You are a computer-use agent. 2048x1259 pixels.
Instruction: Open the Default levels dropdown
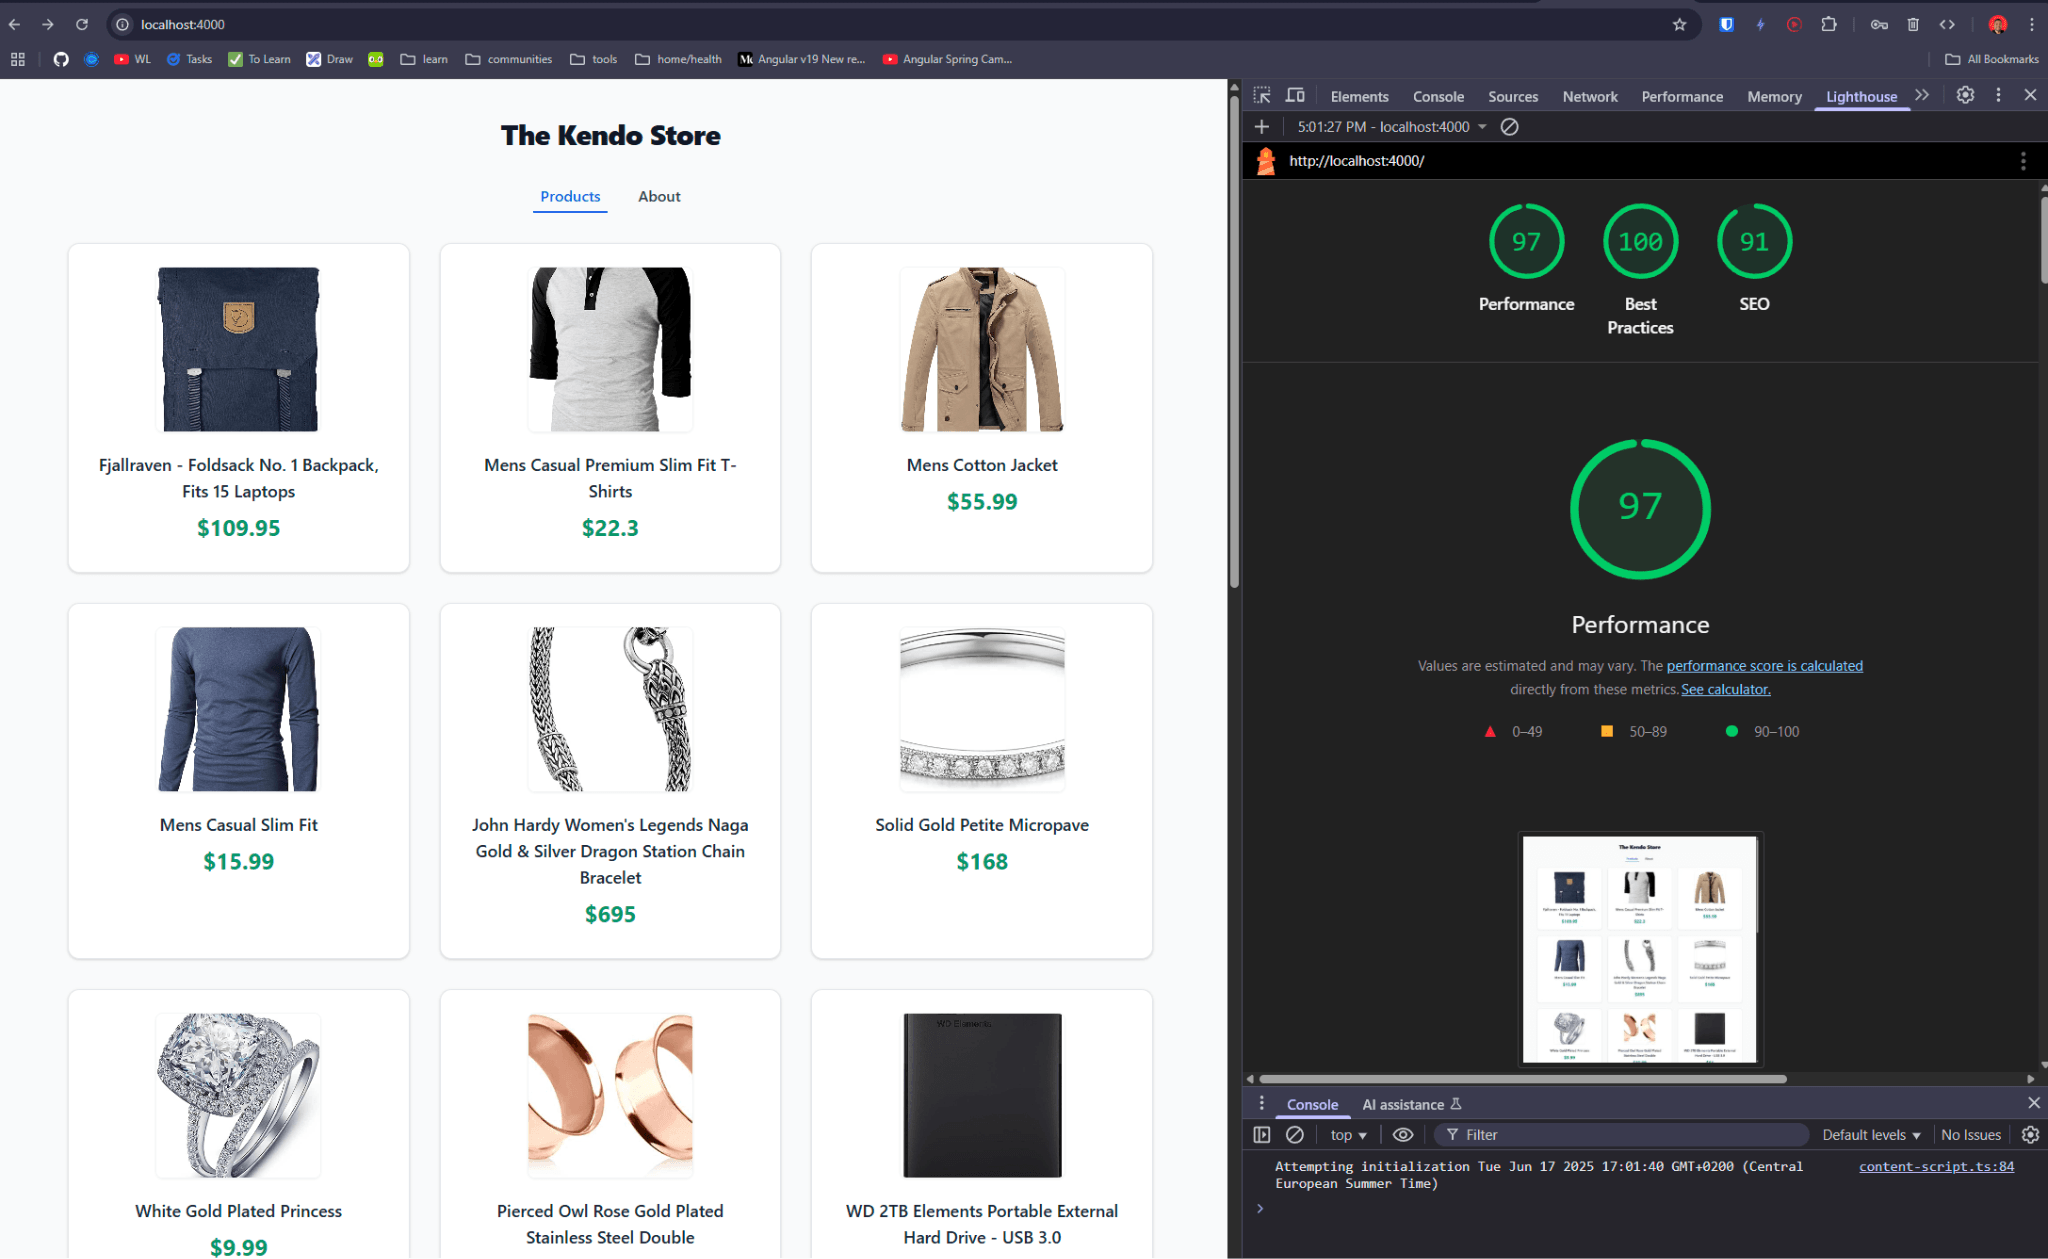point(1871,1135)
